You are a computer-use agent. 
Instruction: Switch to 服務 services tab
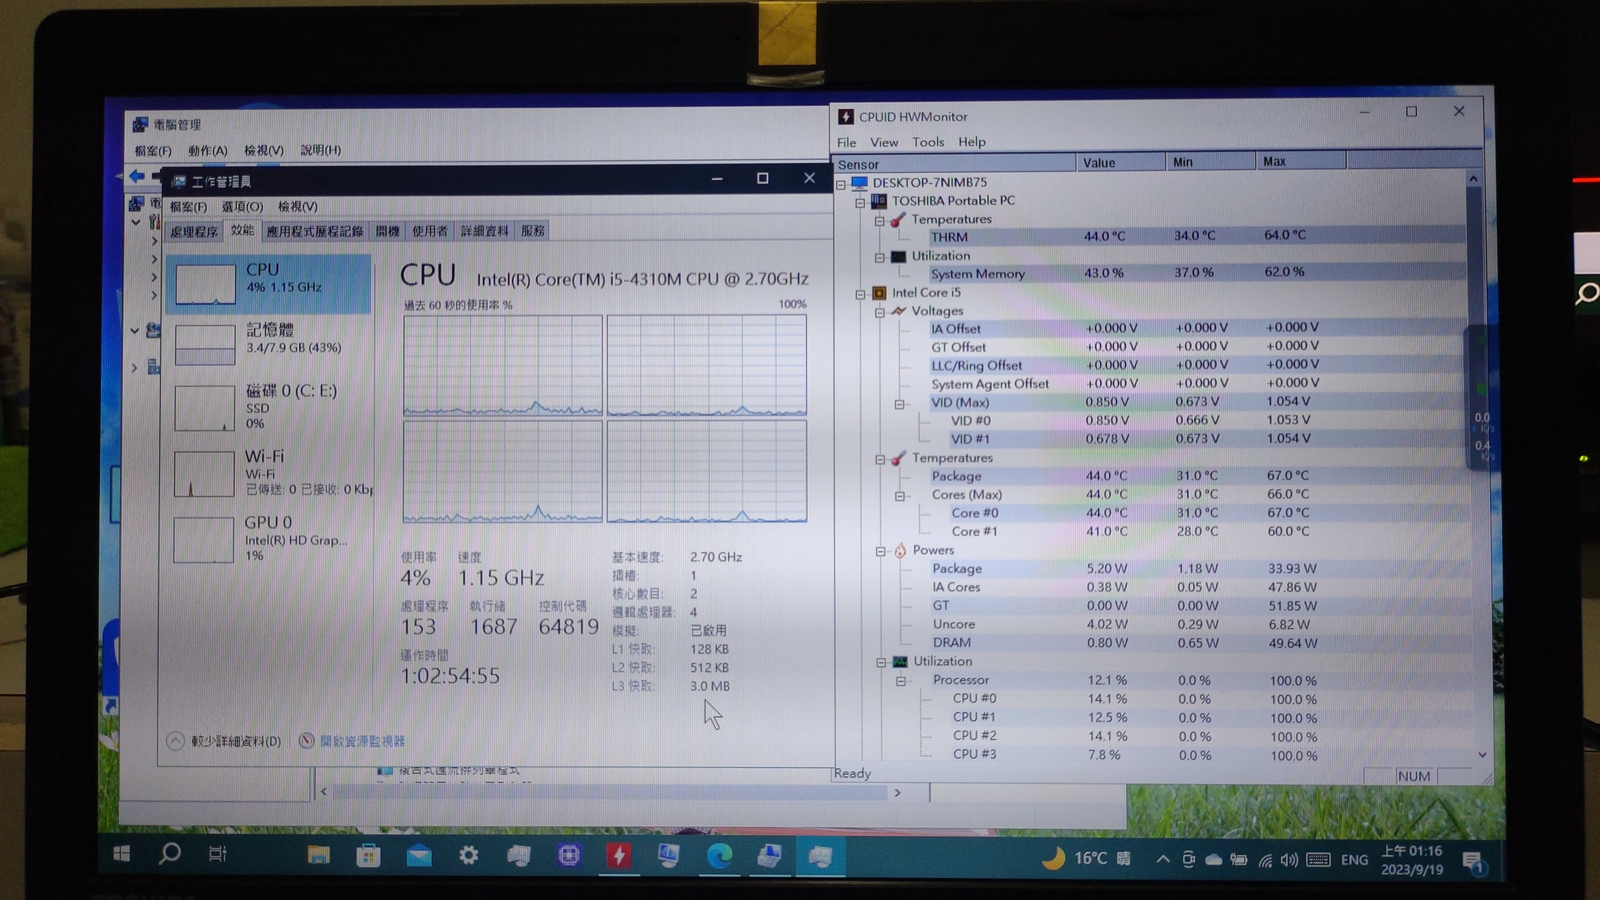click(x=533, y=230)
